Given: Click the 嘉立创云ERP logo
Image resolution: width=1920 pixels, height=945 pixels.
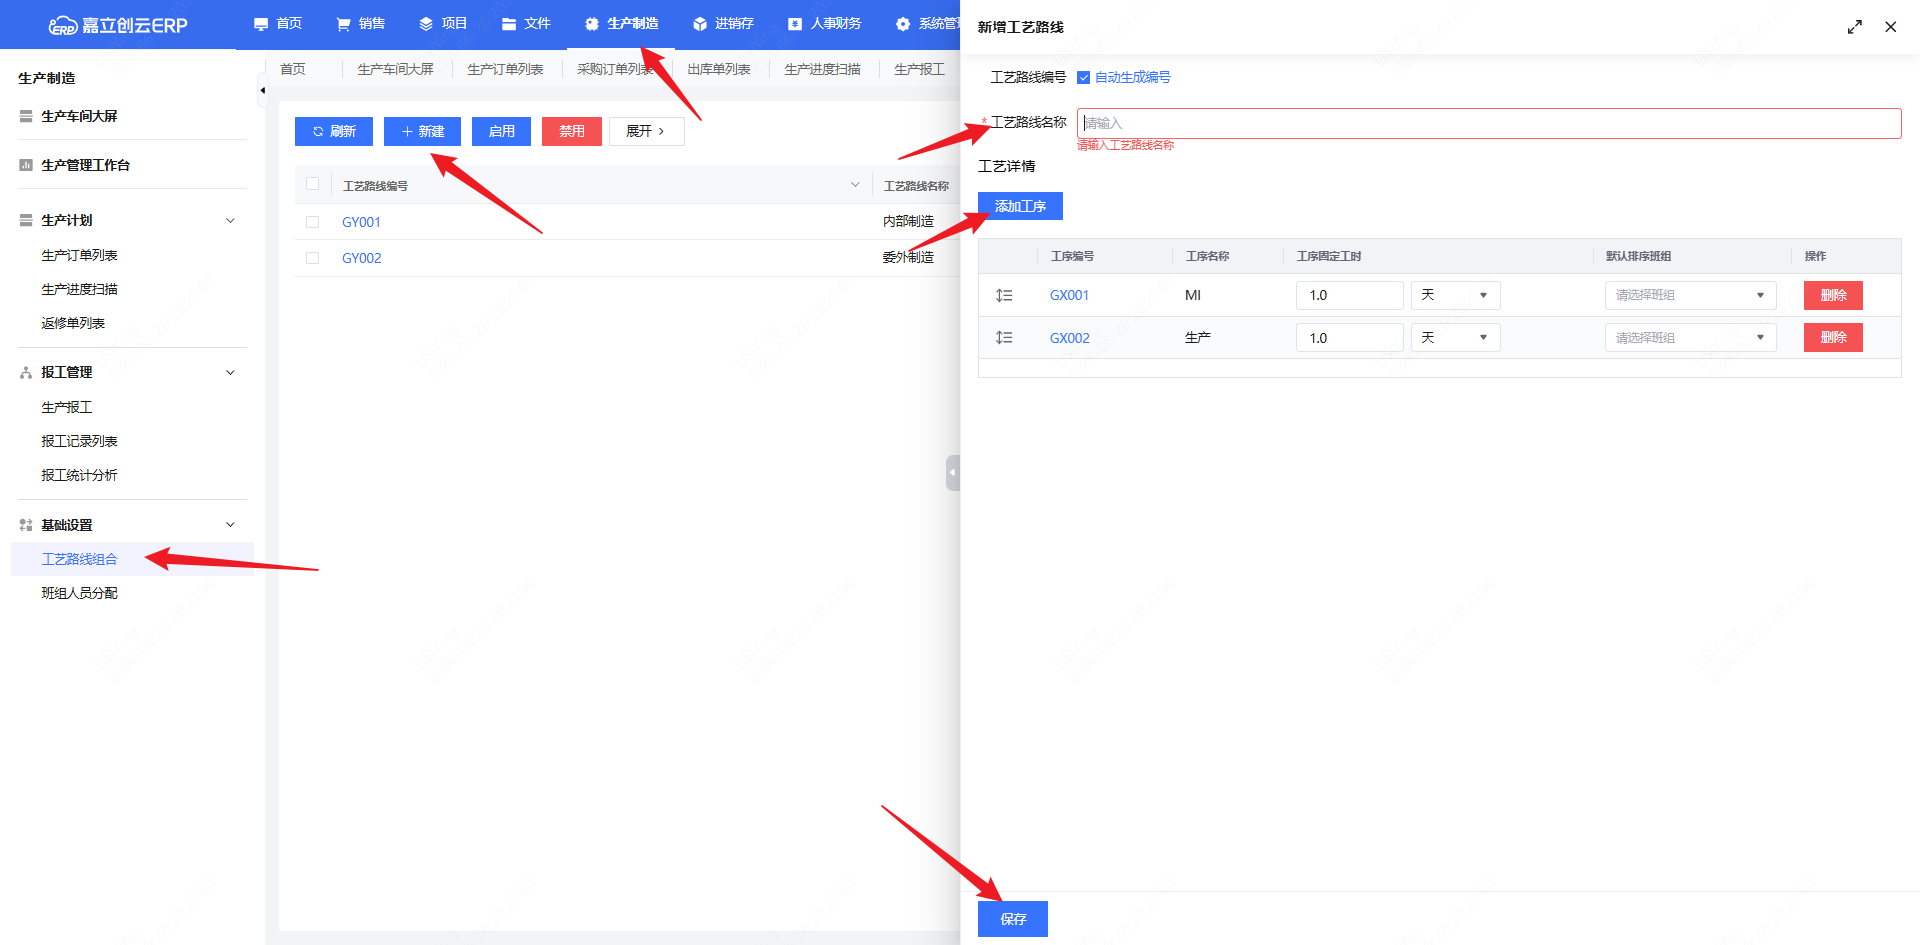Looking at the screenshot, I should pos(118,25).
